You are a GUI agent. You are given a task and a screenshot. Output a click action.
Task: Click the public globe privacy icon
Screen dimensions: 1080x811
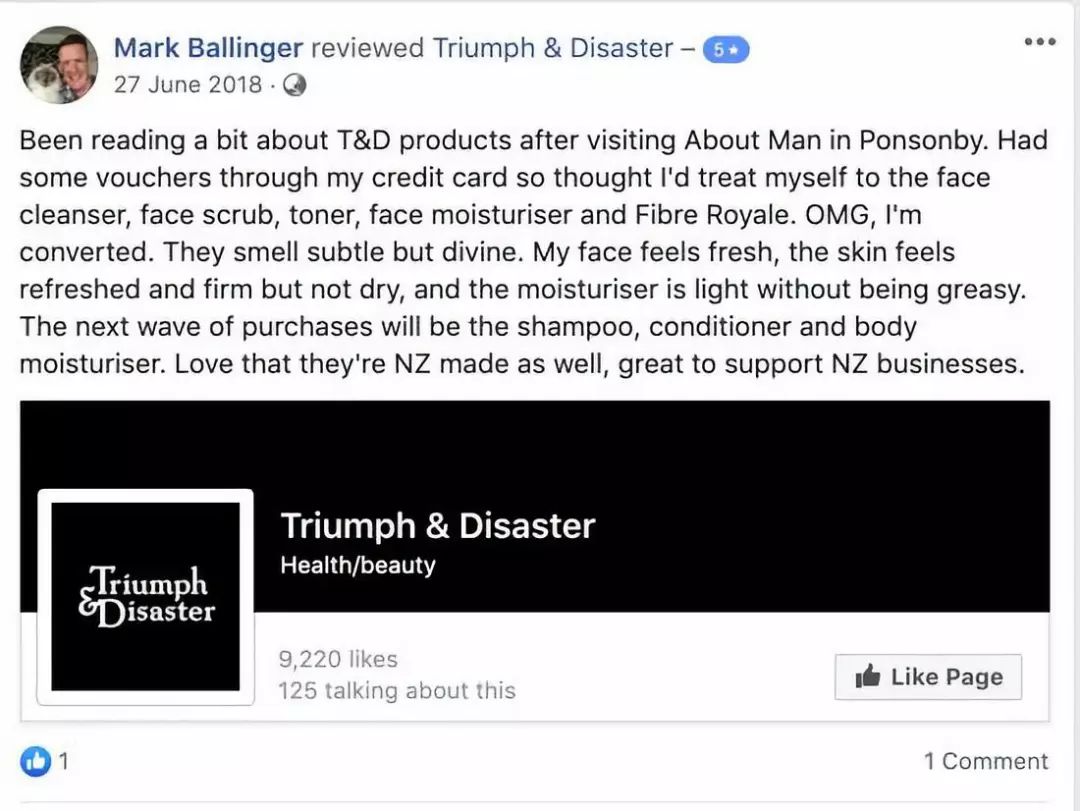point(294,85)
